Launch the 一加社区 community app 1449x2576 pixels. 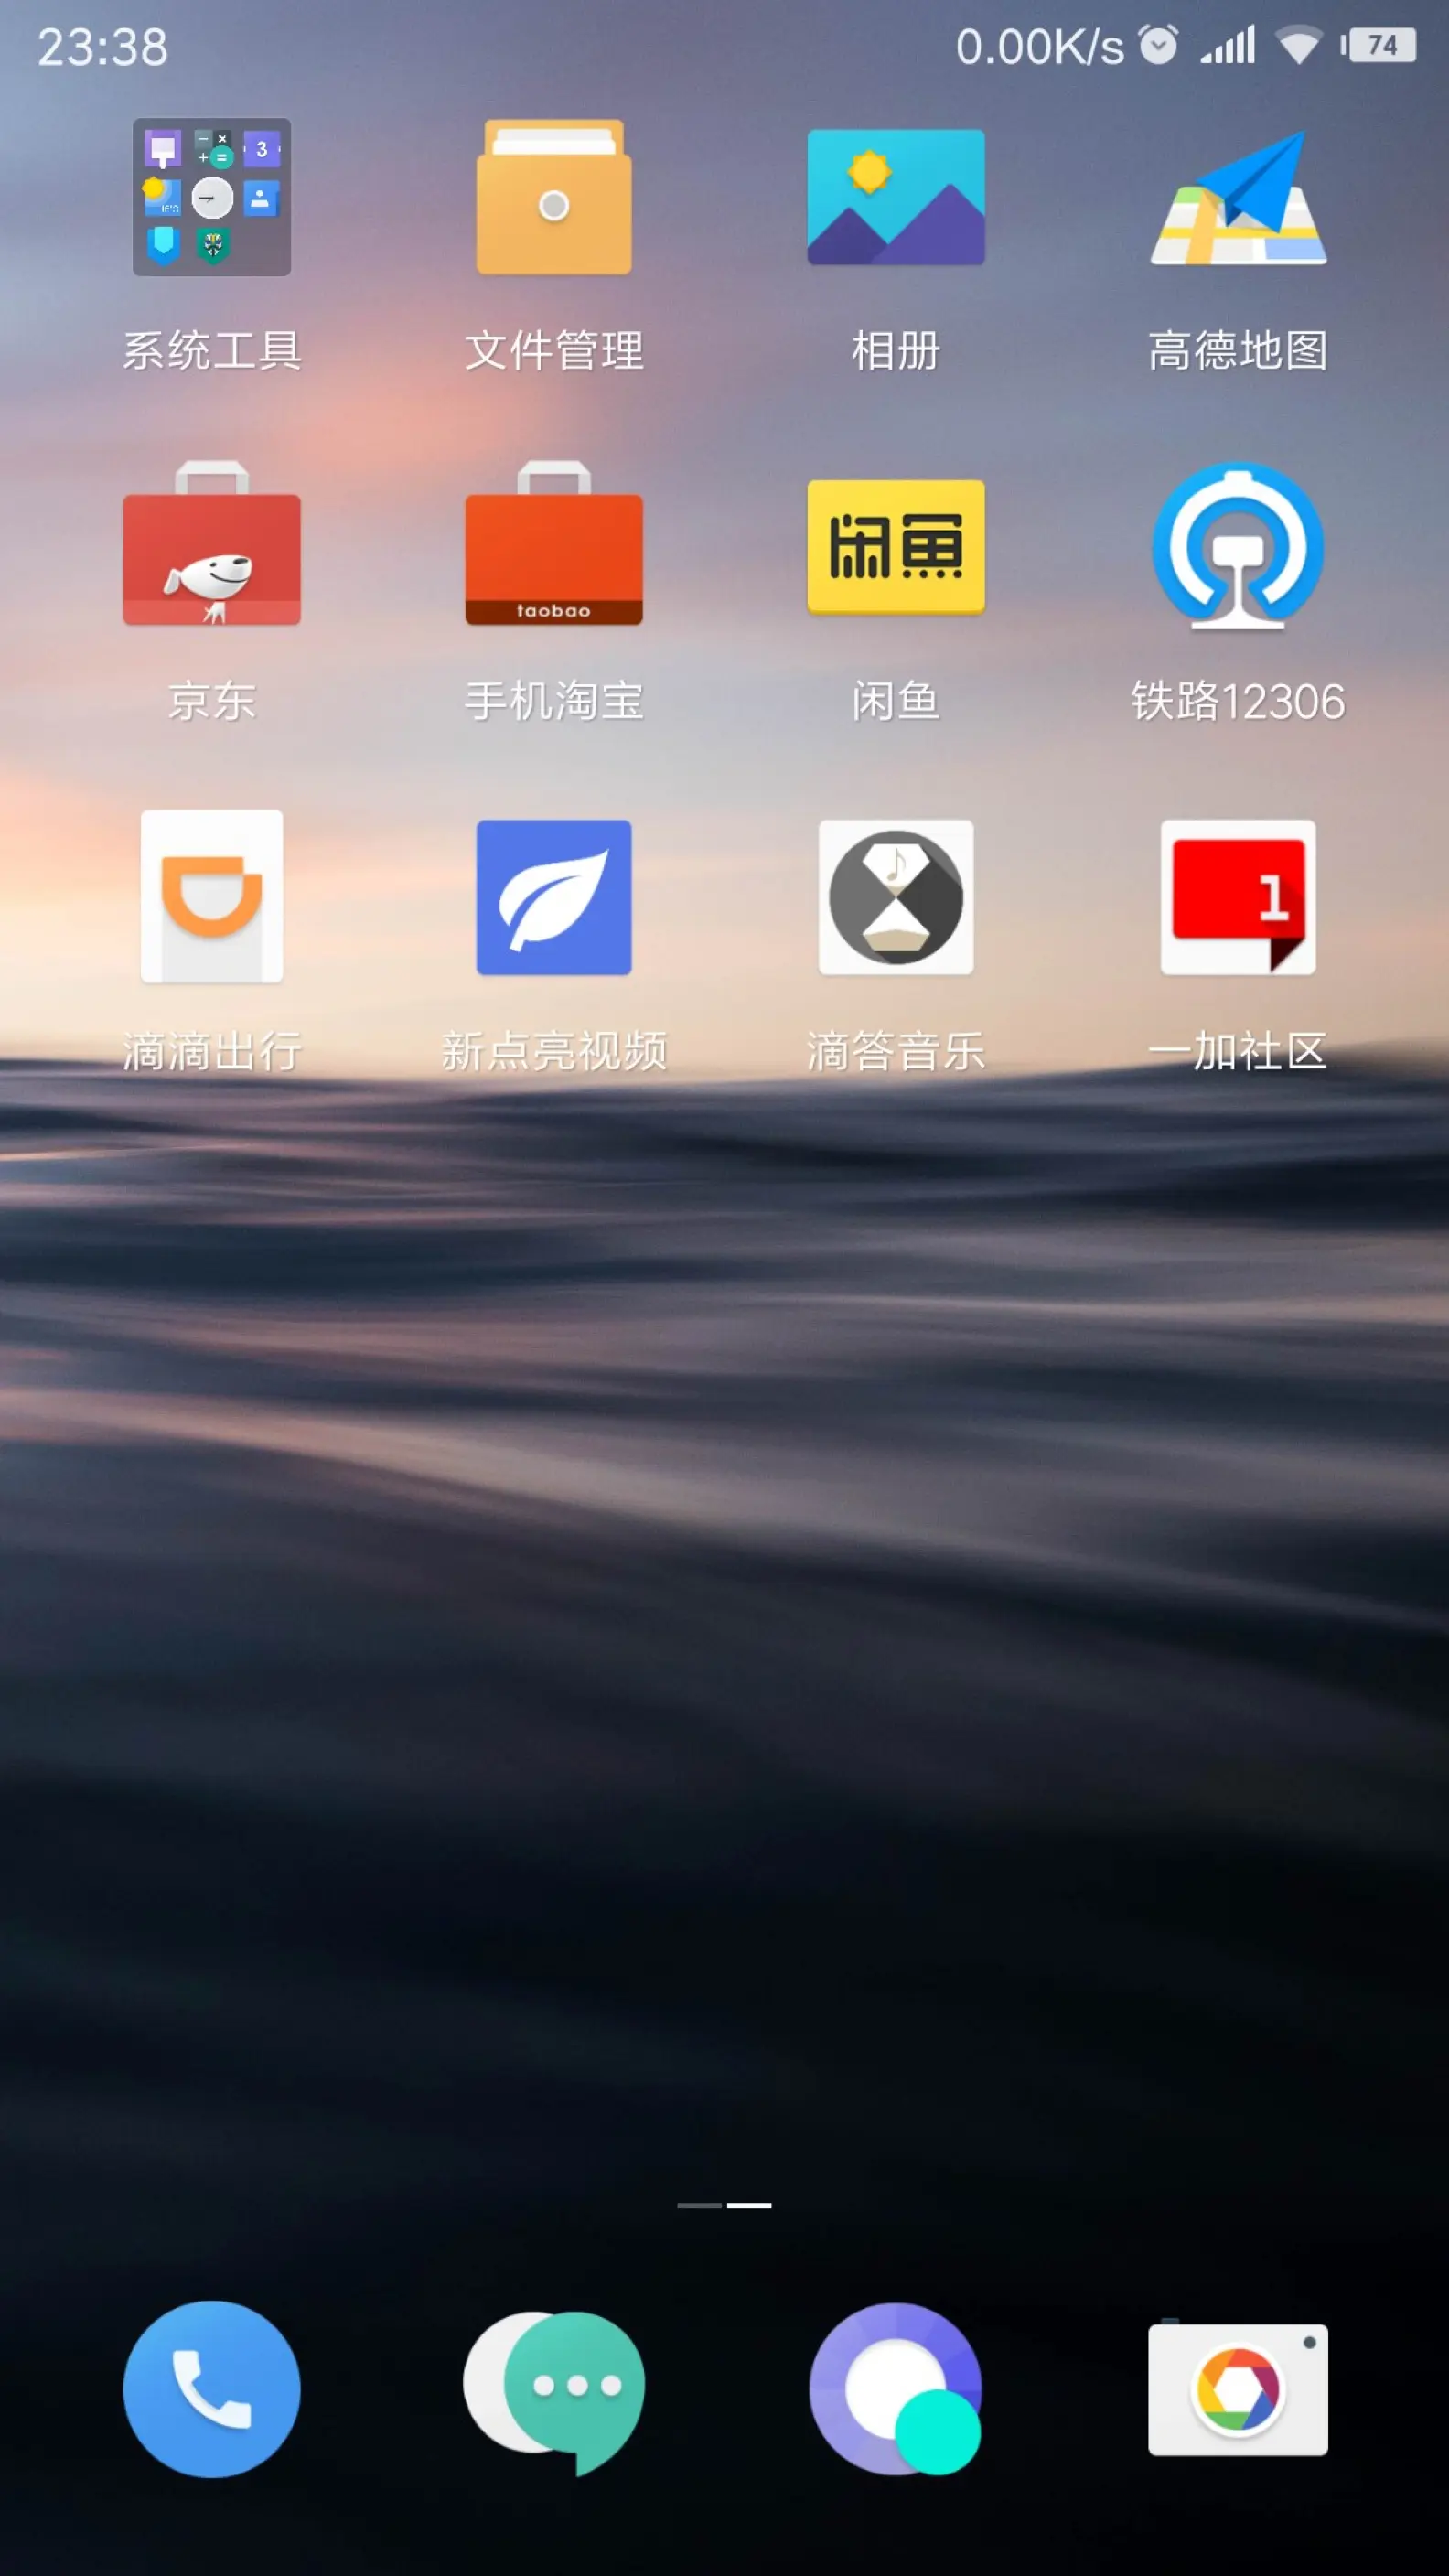(x=1238, y=897)
